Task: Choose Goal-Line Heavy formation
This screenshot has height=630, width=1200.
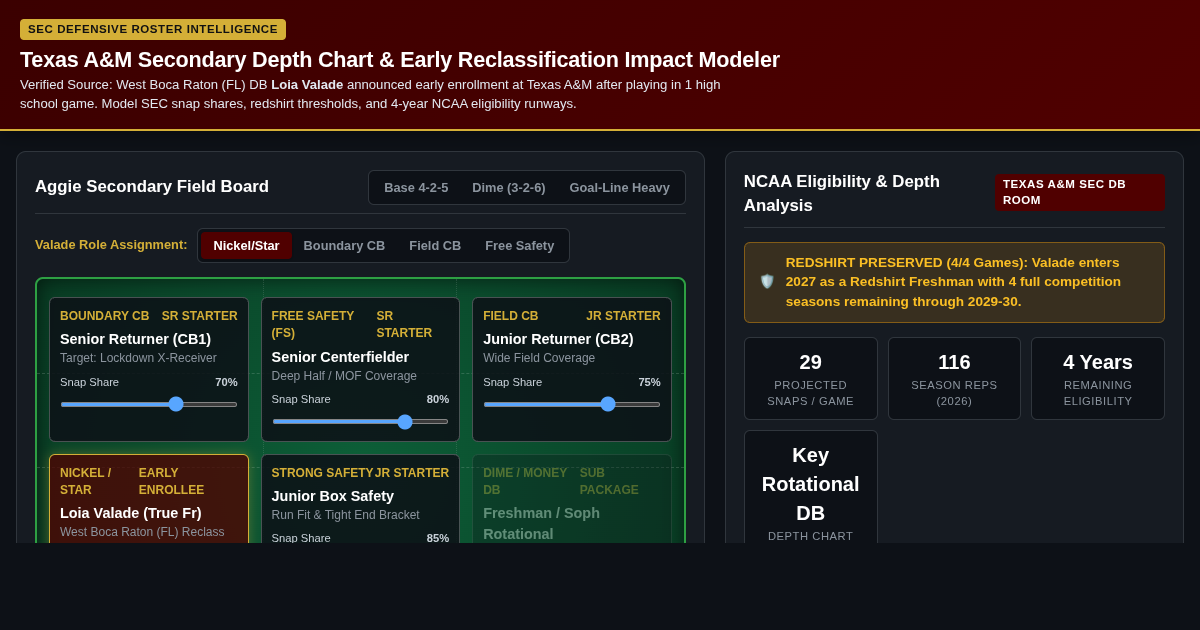Action: point(620,187)
